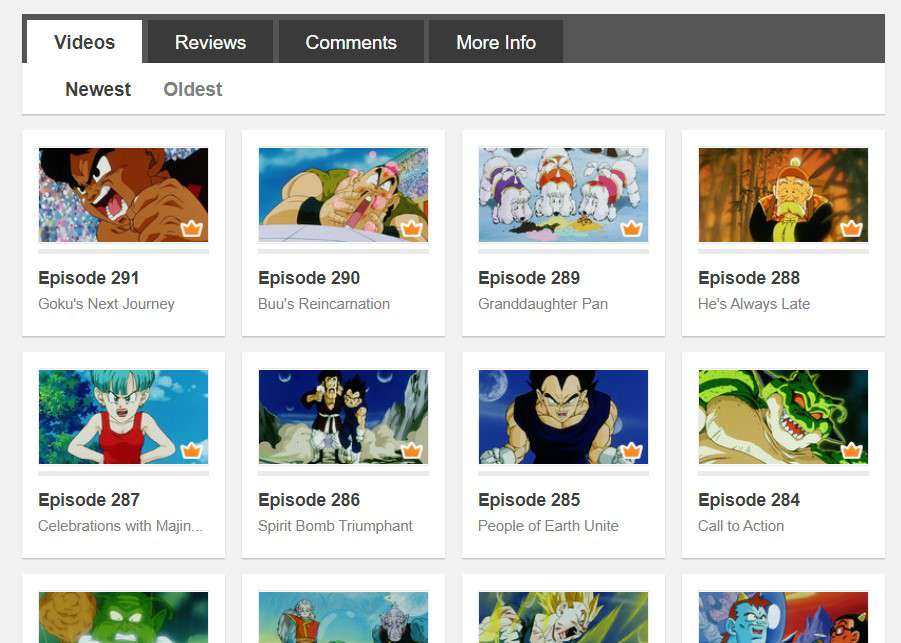The height and width of the screenshot is (643, 901).
Task: Click the text 'Goku's Next Journey'
Action: 106,304
